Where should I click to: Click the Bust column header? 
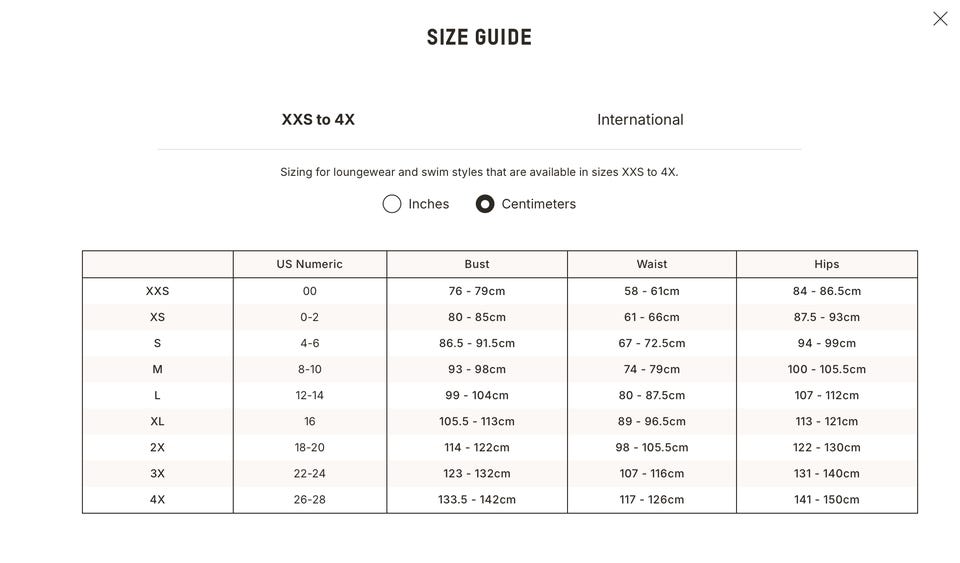click(x=477, y=265)
